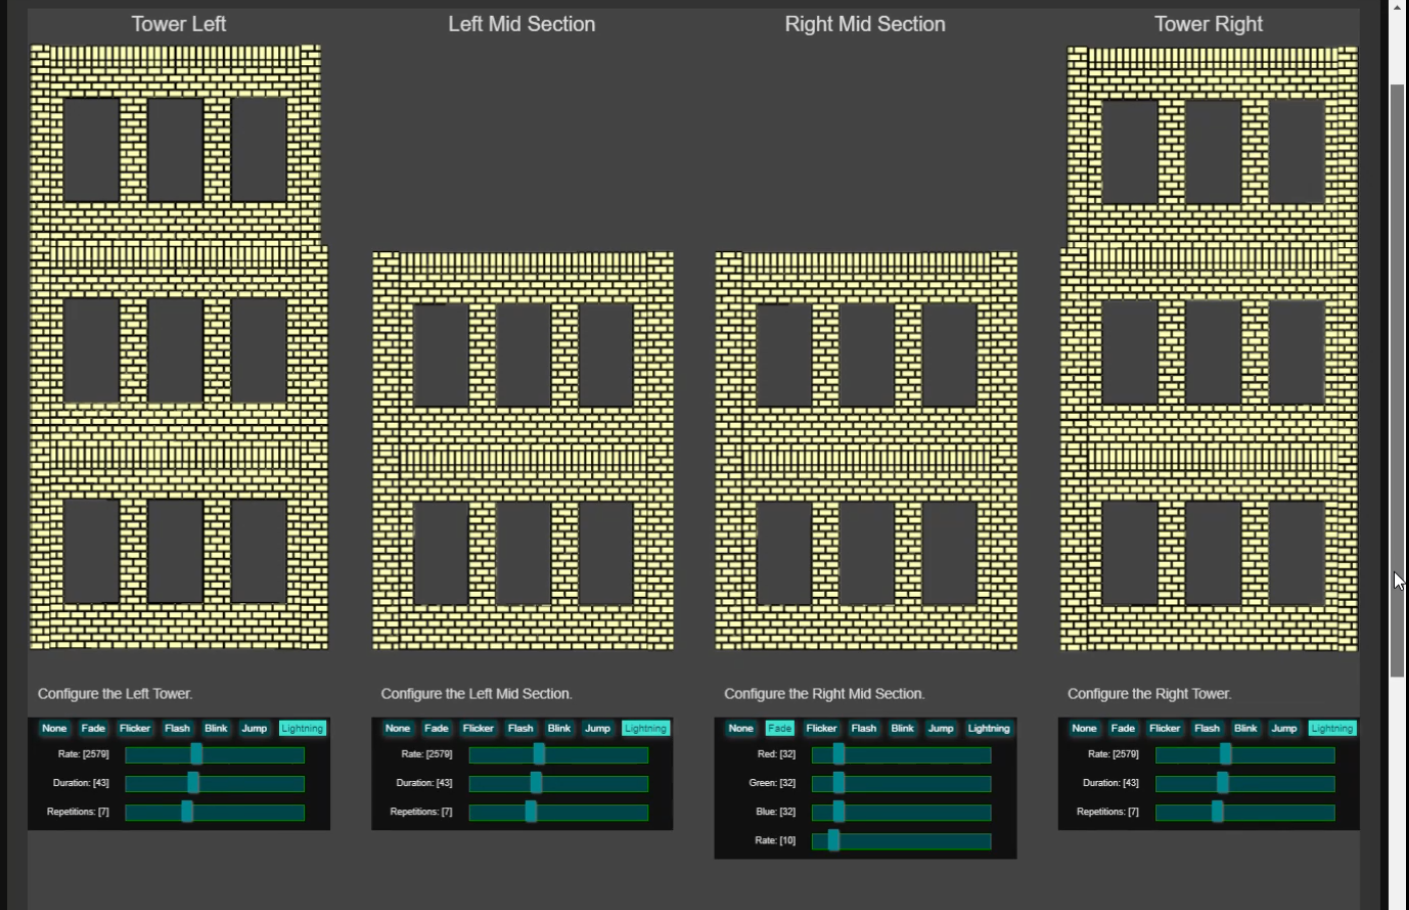This screenshot has width=1409, height=910.
Task: Choose Lightning effect for the Right Mid Section
Action: 988,728
